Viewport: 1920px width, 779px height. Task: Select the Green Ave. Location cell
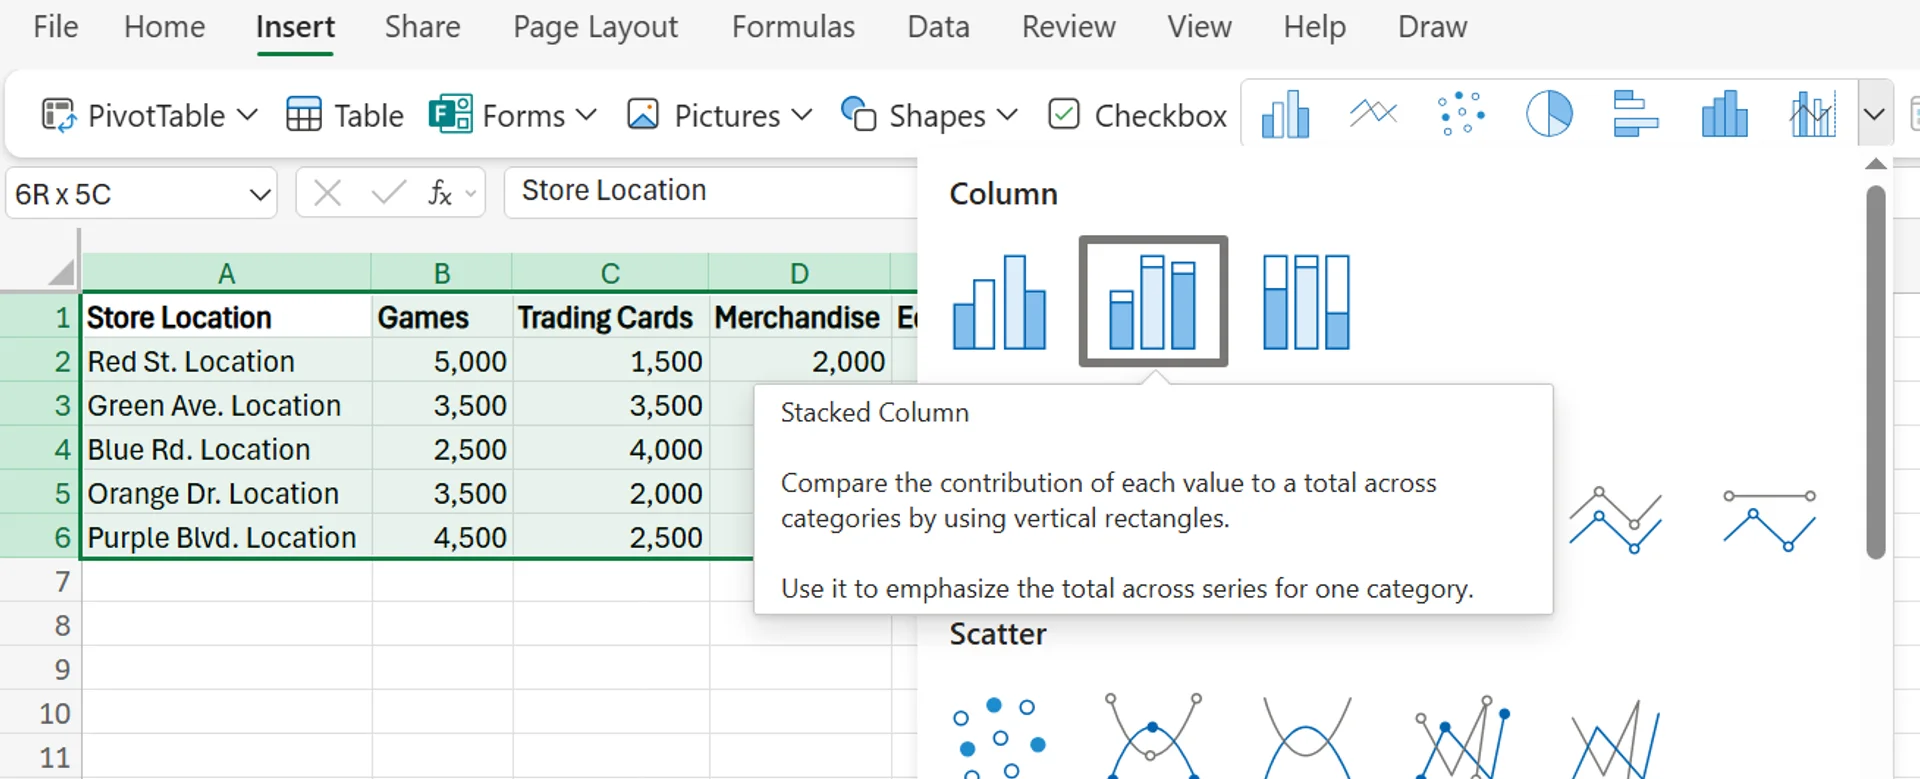click(x=227, y=405)
